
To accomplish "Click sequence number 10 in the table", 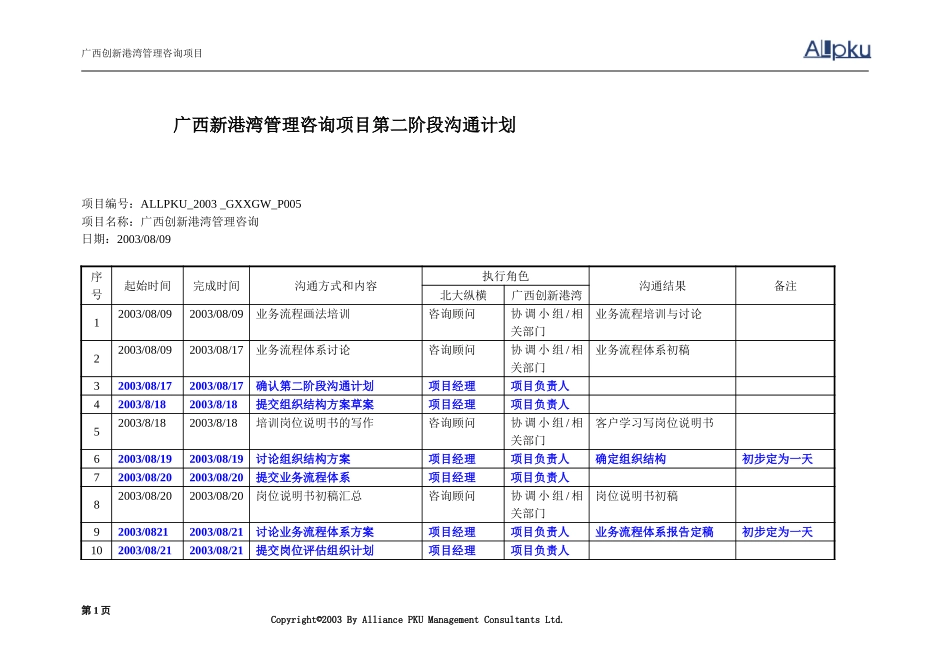I will [96, 550].
